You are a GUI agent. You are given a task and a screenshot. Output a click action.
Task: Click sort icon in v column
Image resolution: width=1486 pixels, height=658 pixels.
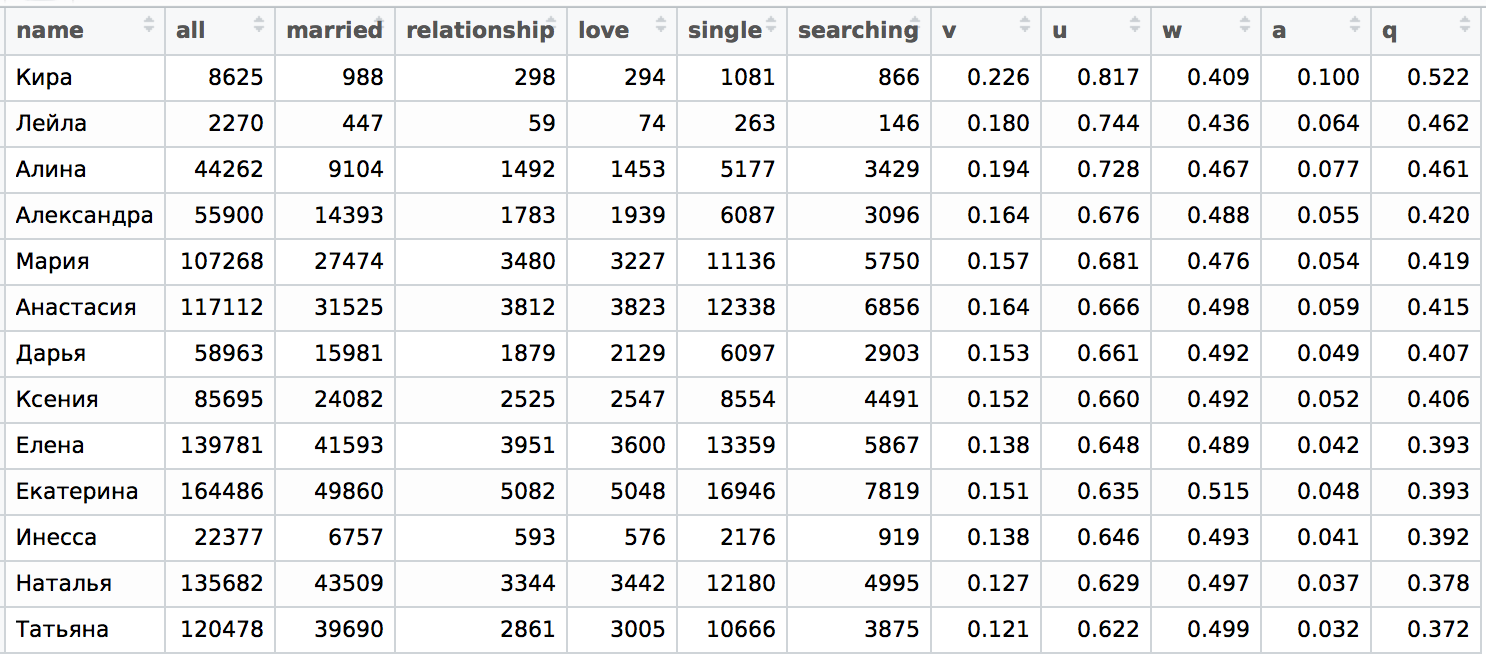point(1026,25)
